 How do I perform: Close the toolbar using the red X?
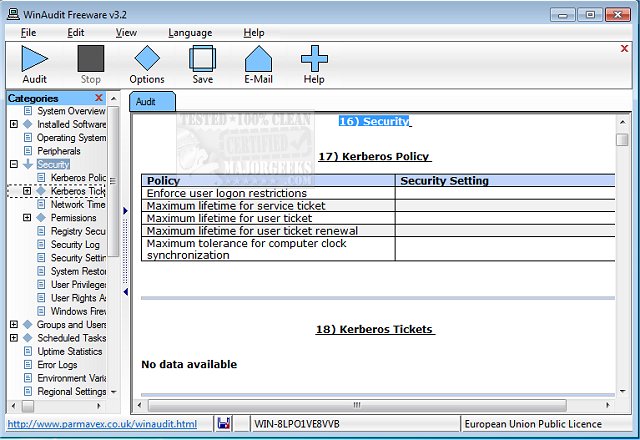click(x=624, y=48)
